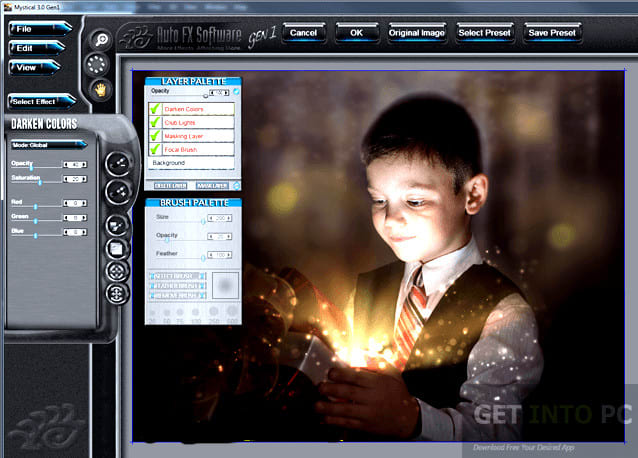638x458 pixels.
Task: Decrease Saturation value stepper arrow
Action: click(66, 179)
